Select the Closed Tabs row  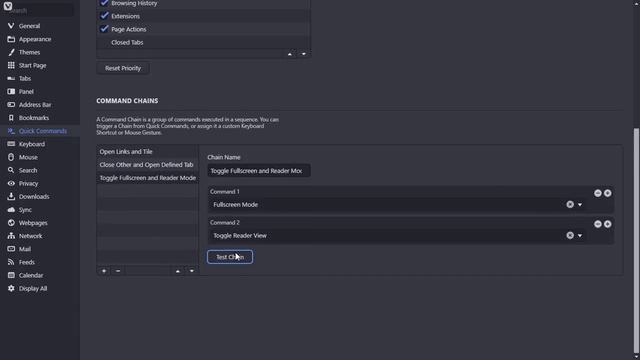pyautogui.click(x=203, y=42)
